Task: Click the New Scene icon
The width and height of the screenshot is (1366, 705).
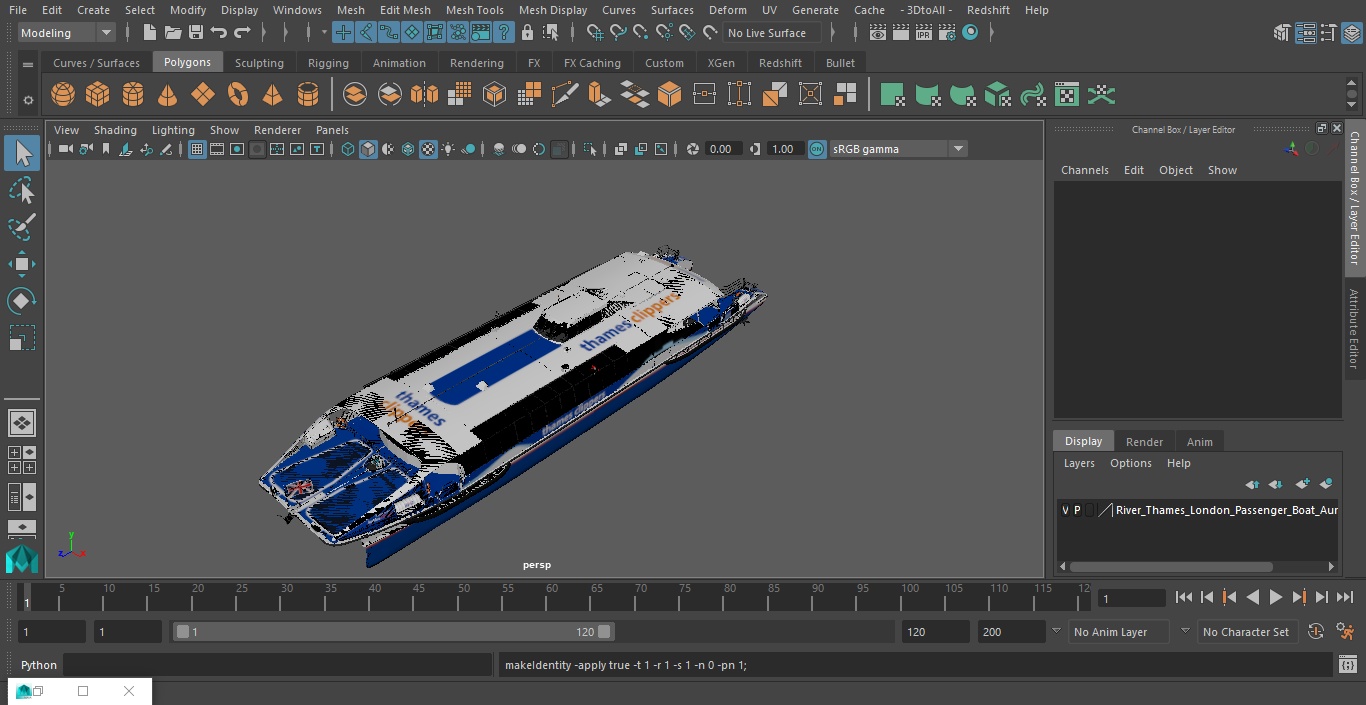Action: (x=149, y=33)
